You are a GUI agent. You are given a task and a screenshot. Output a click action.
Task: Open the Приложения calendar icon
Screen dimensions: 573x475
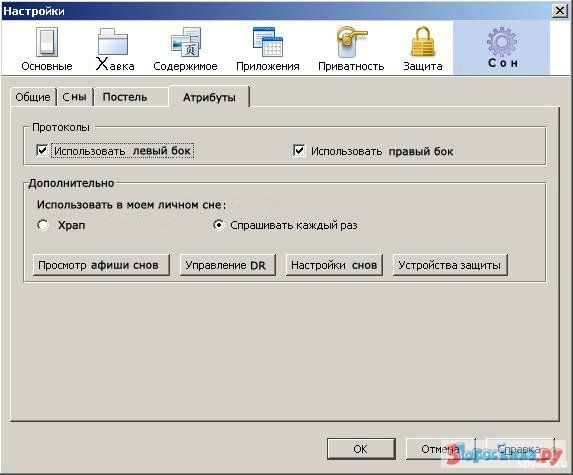tap(268, 42)
